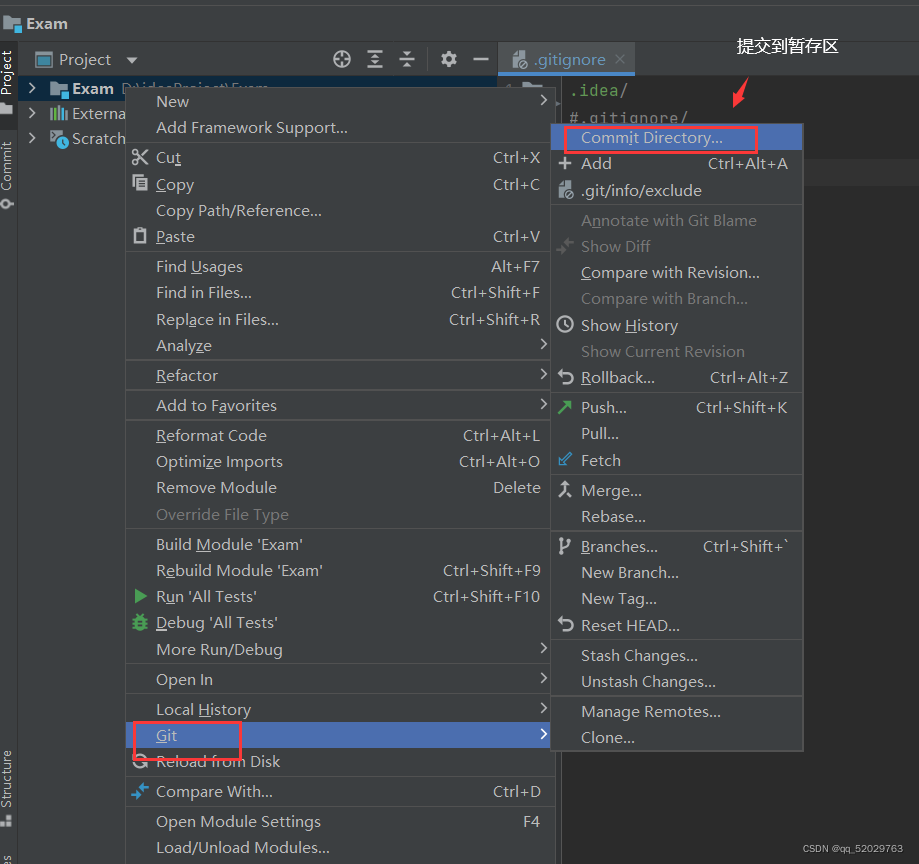Click the Copy icon in context menu
919x864 pixels.
140,183
